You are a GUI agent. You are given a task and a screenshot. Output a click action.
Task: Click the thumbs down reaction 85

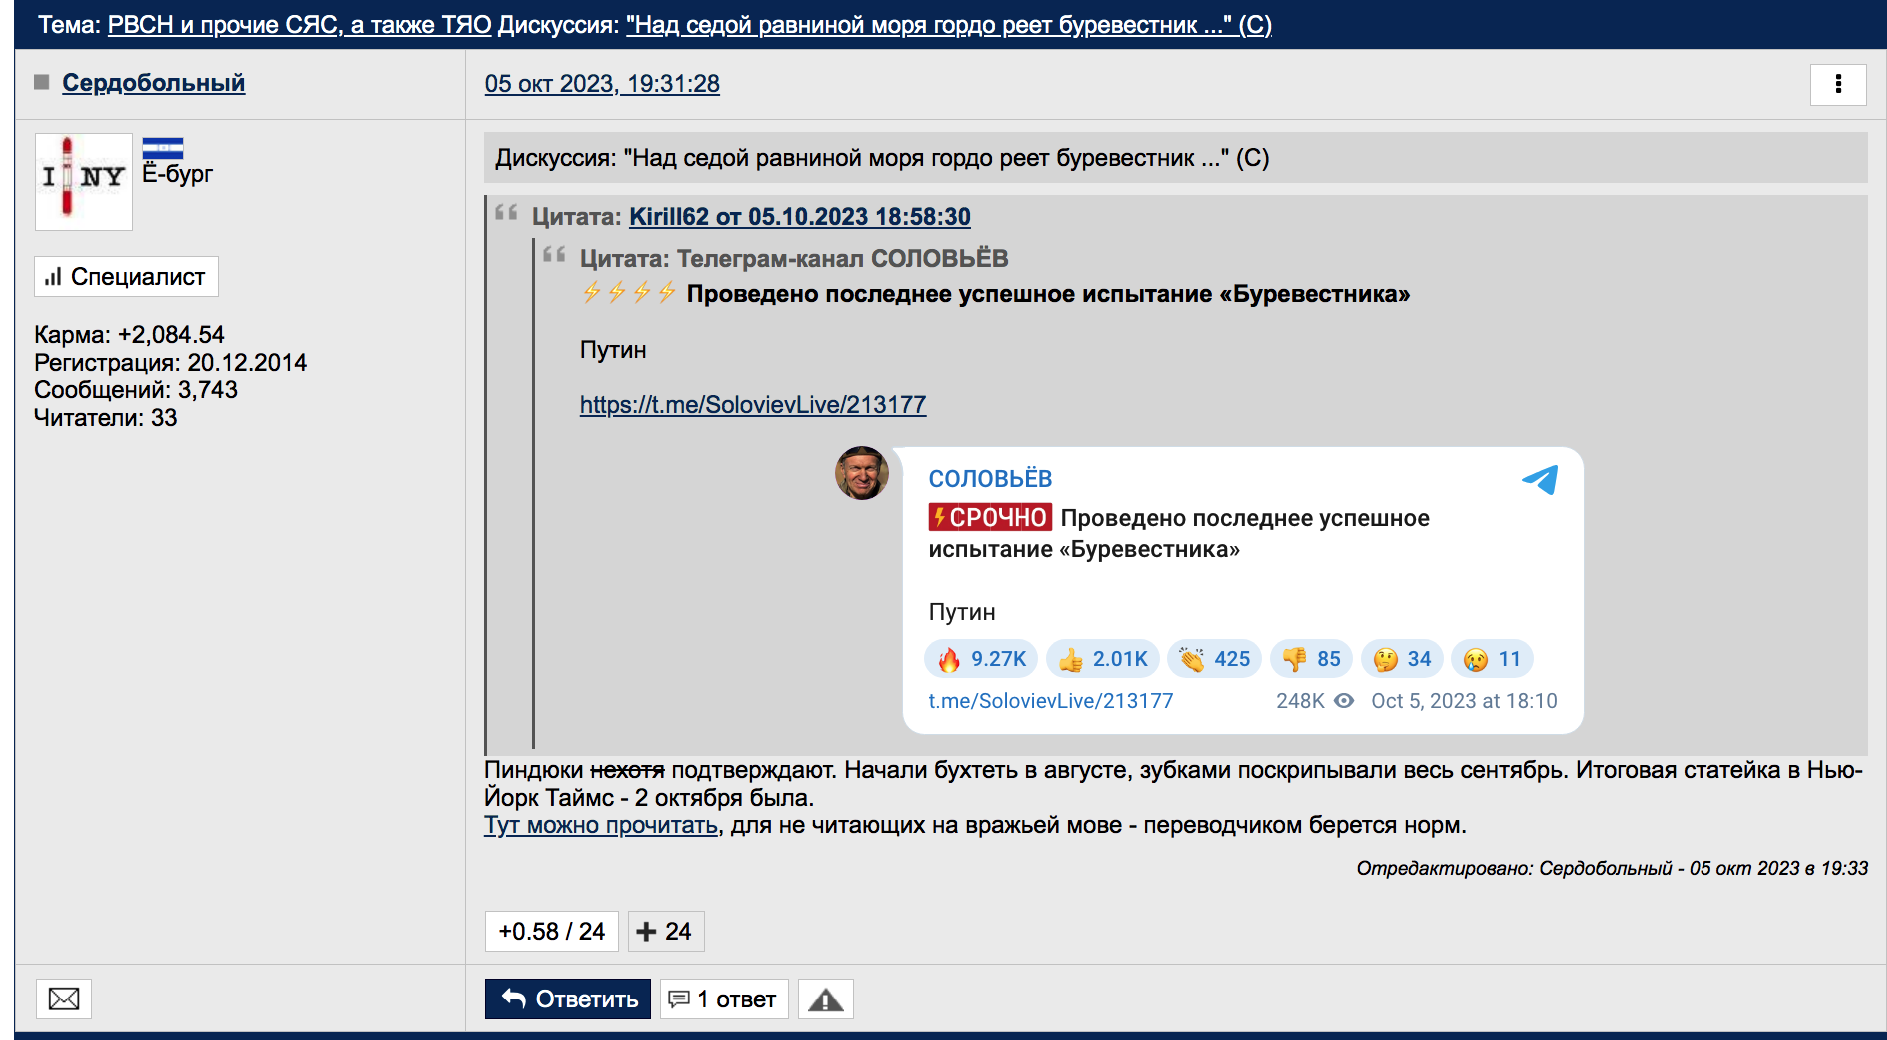1311,659
